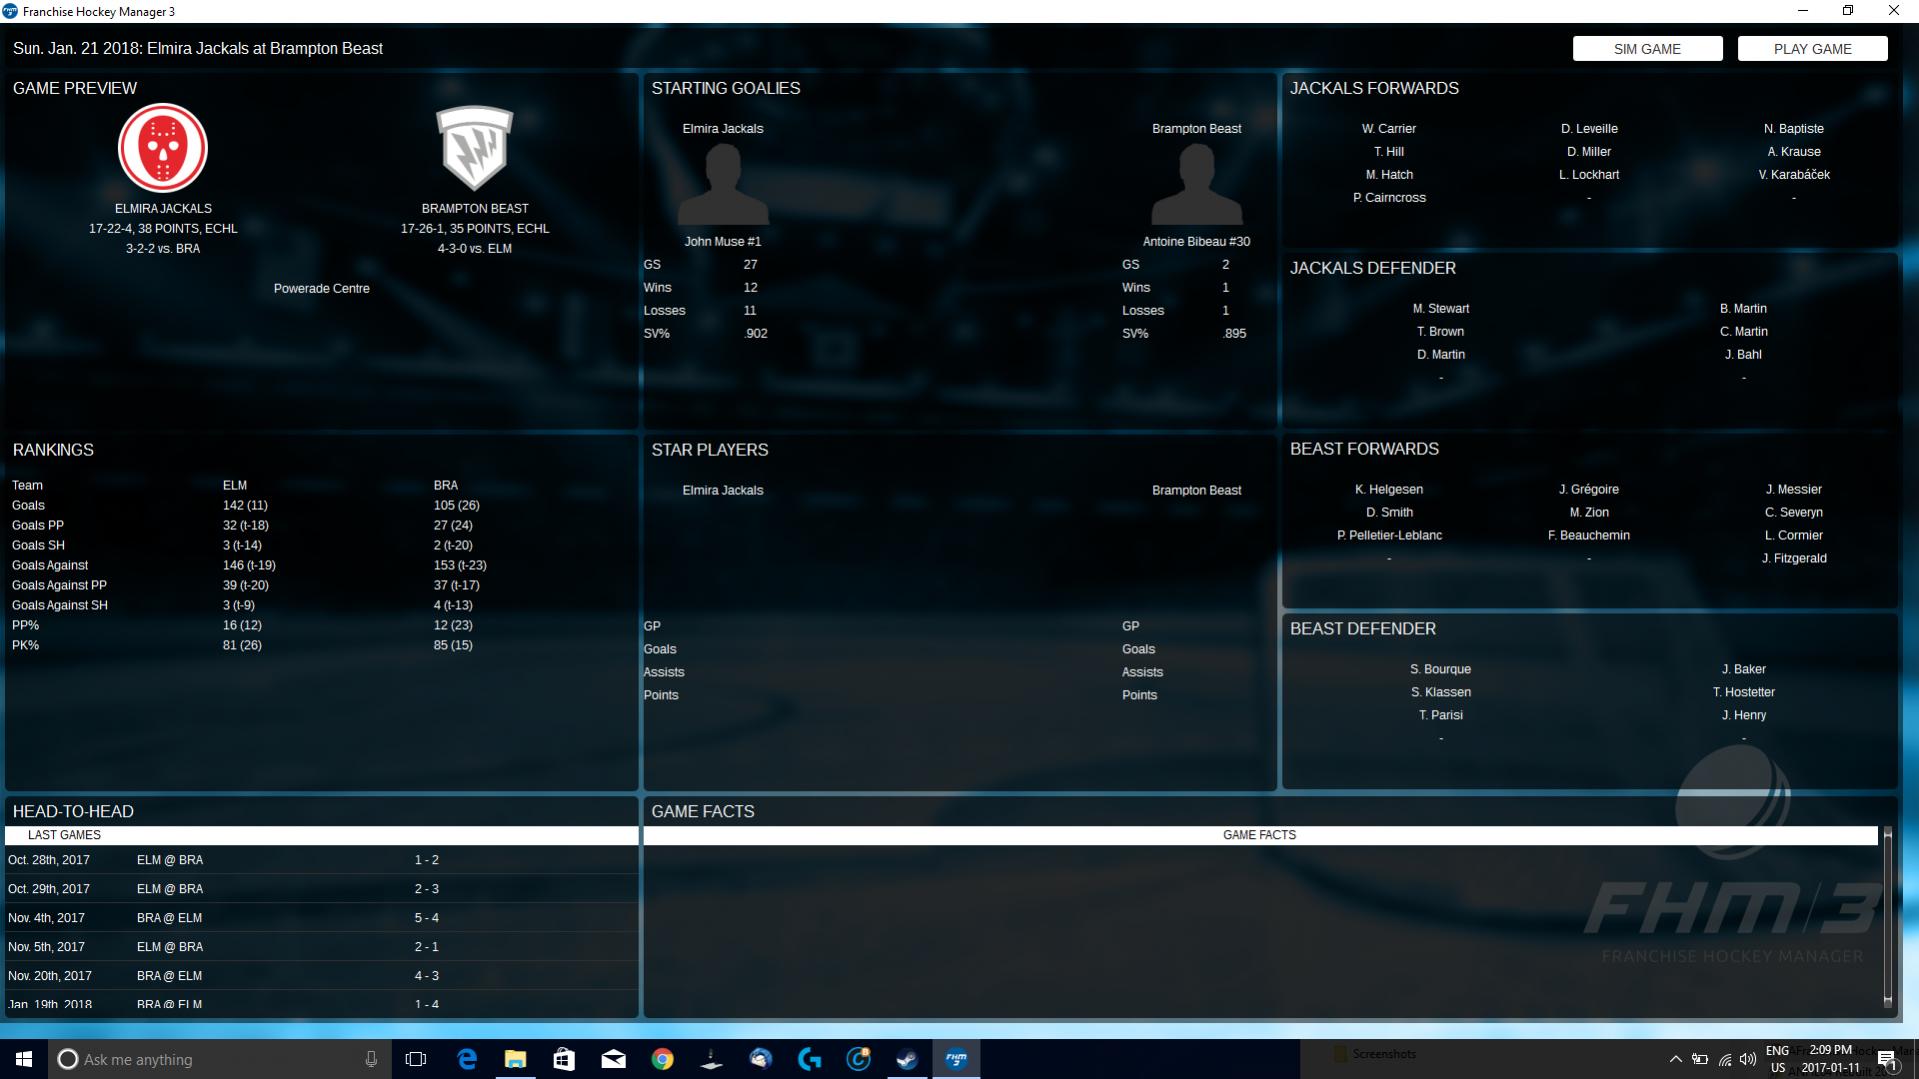The width and height of the screenshot is (1919, 1079).
Task: Open Microsoft Edge from the taskbar
Action: (x=466, y=1059)
